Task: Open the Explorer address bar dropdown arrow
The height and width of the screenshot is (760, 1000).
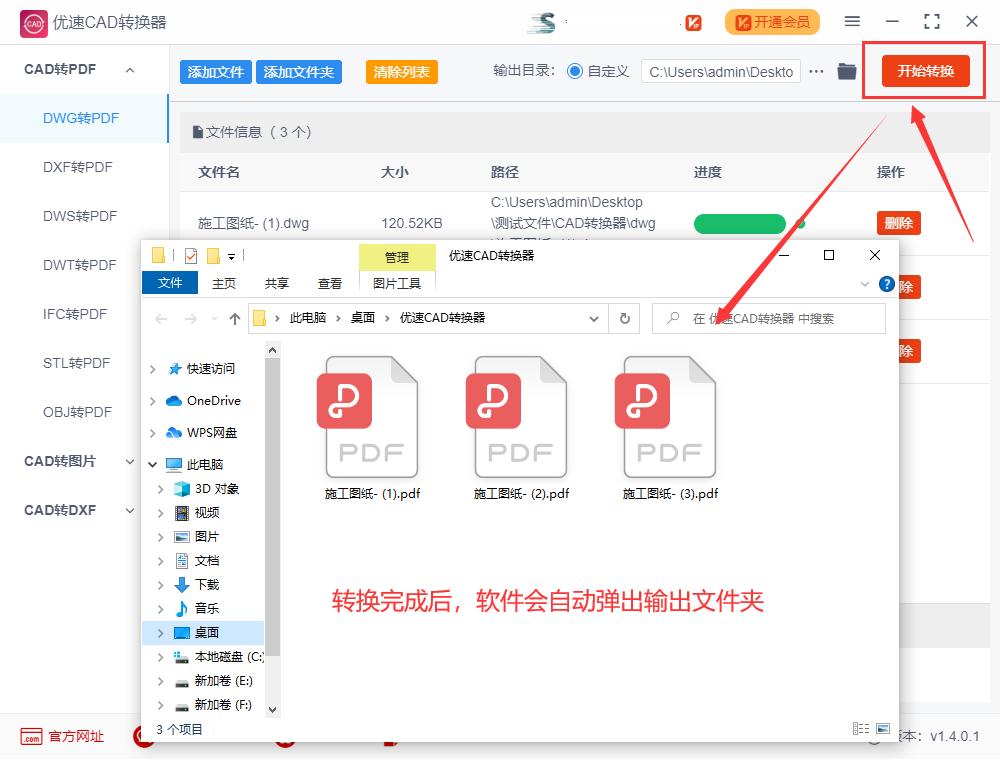Action: point(594,318)
